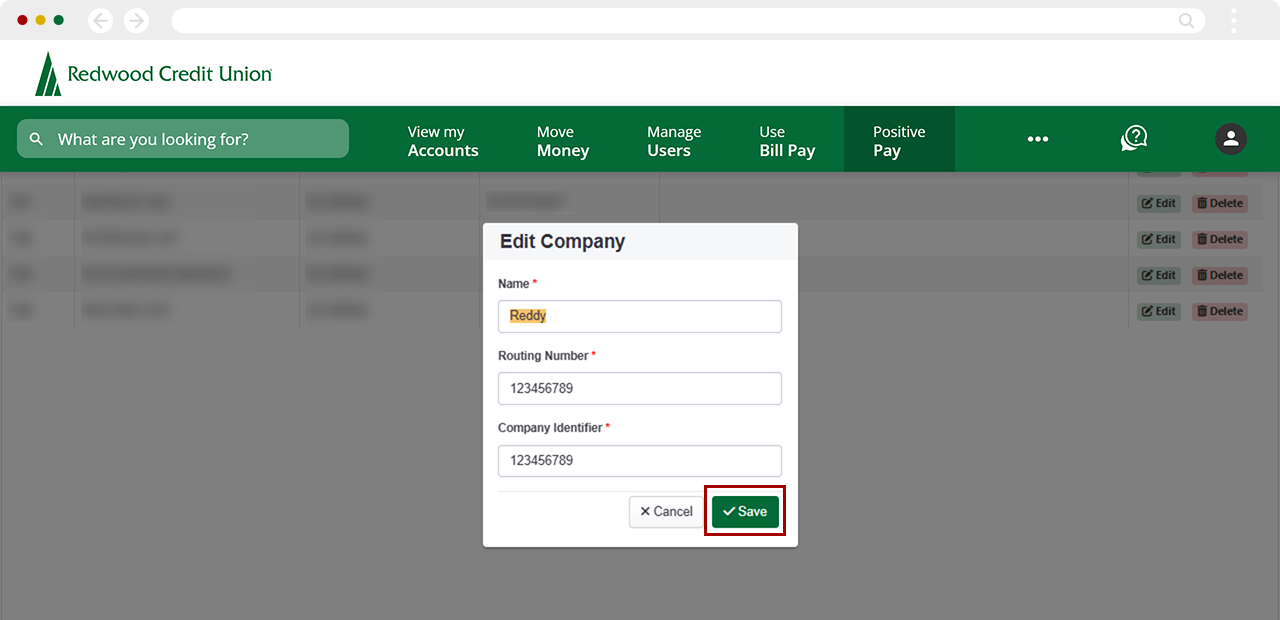
Task: Open the Positive Pay menu
Action: 899,141
